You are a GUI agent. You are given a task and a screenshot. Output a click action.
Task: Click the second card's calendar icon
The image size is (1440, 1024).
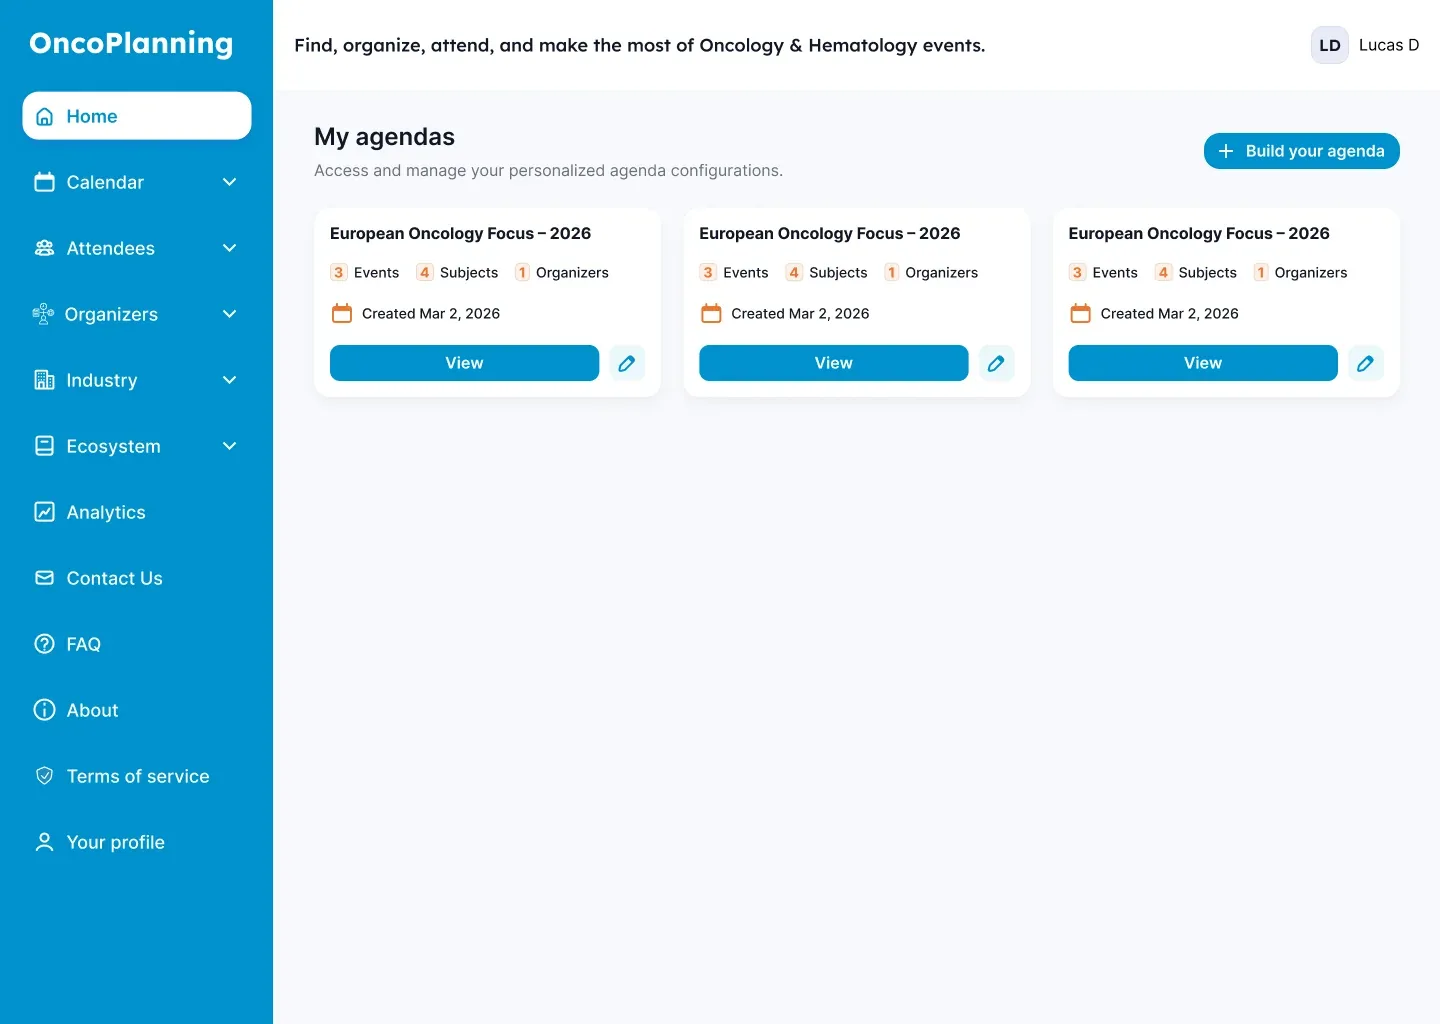711,313
